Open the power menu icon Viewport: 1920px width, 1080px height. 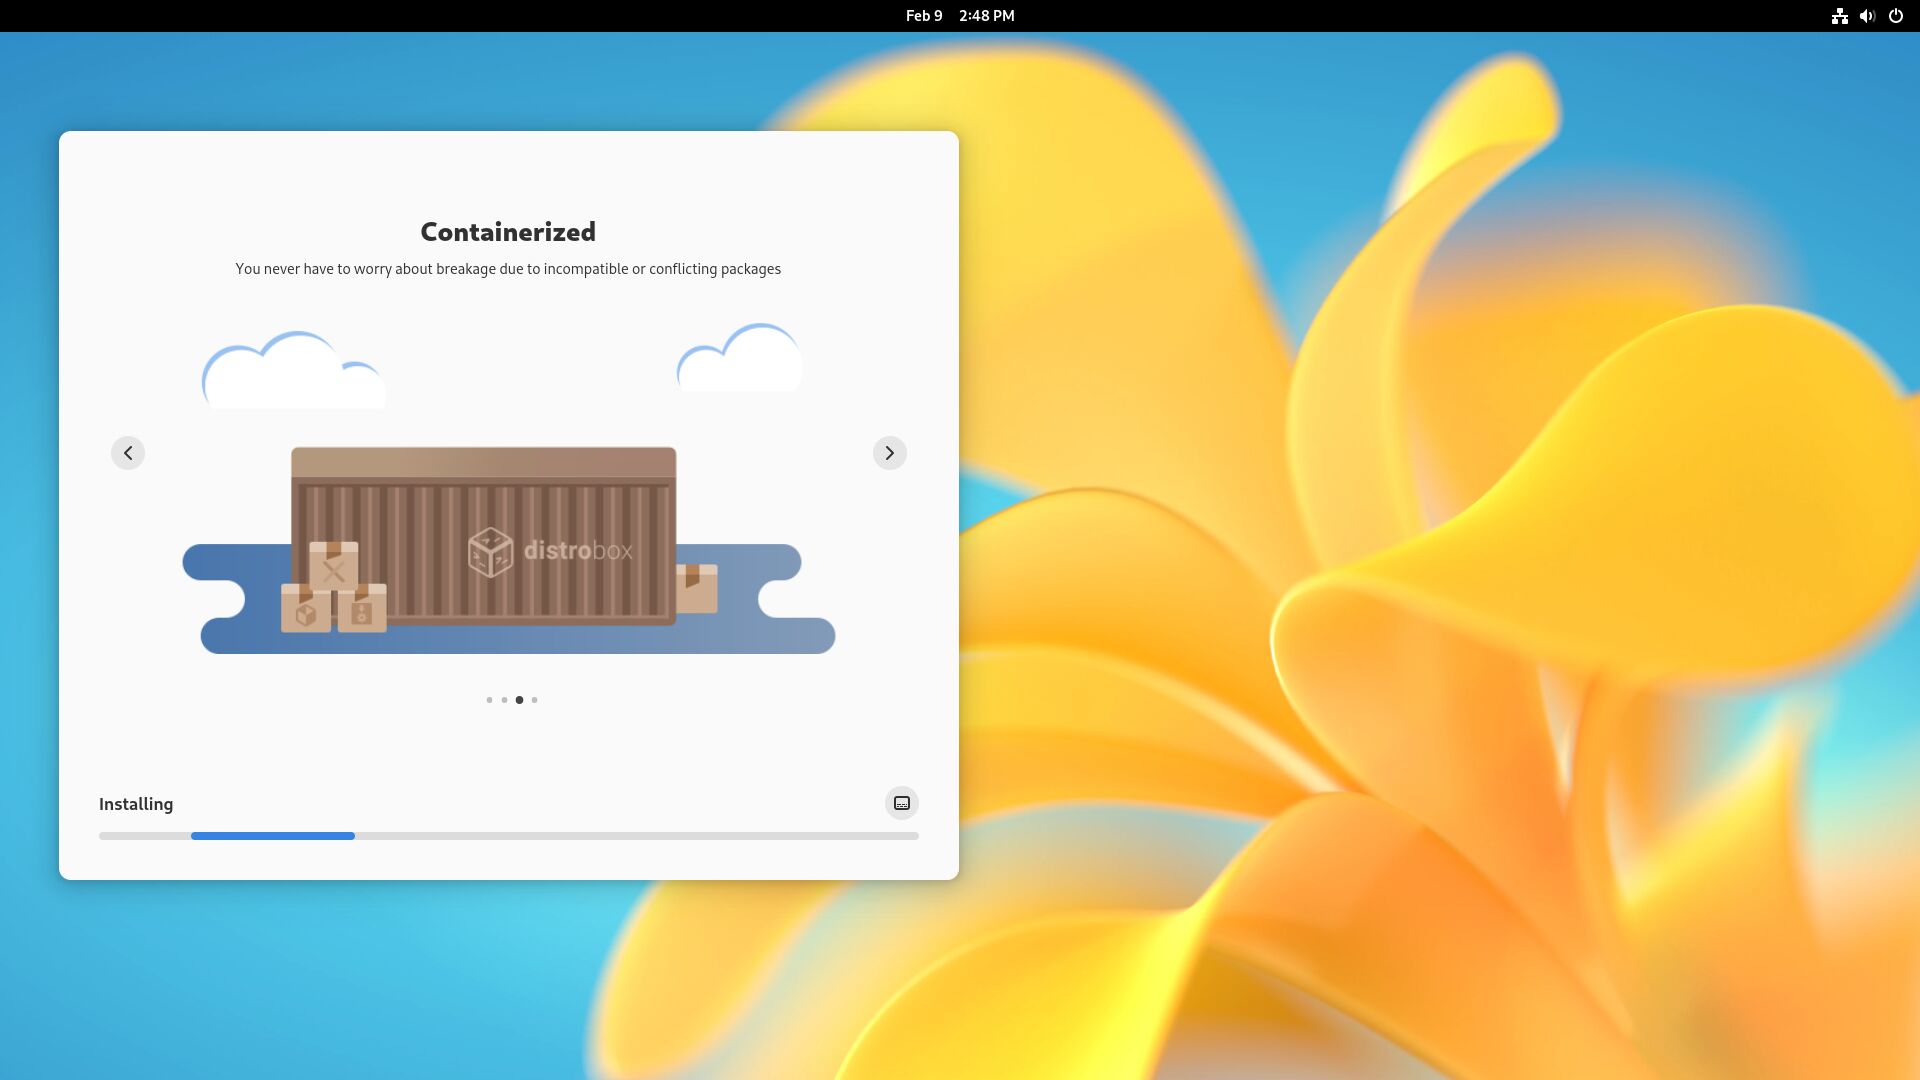coord(1896,16)
